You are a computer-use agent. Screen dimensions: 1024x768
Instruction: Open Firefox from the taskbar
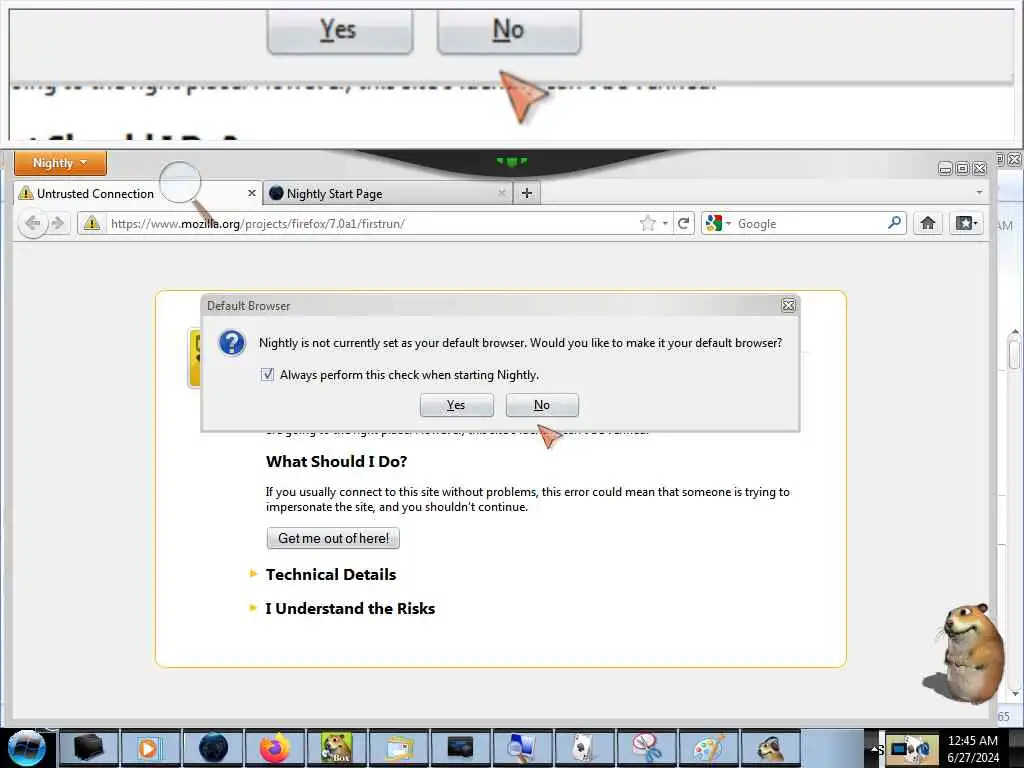click(x=275, y=748)
